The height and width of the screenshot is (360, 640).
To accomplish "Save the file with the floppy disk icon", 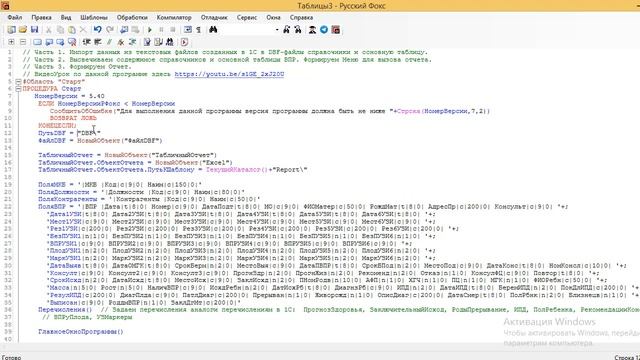I will pyautogui.click(x=35, y=29).
